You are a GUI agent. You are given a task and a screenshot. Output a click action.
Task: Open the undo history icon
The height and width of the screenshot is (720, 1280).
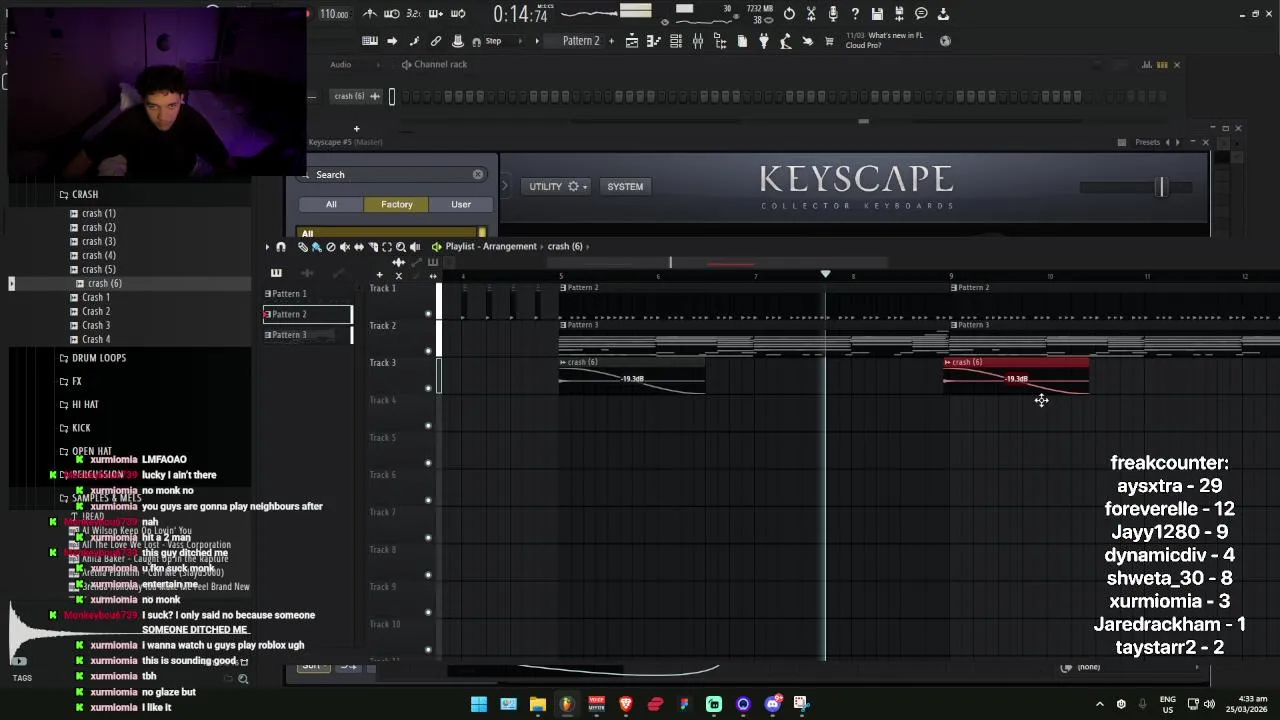pyautogui.click(x=789, y=14)
